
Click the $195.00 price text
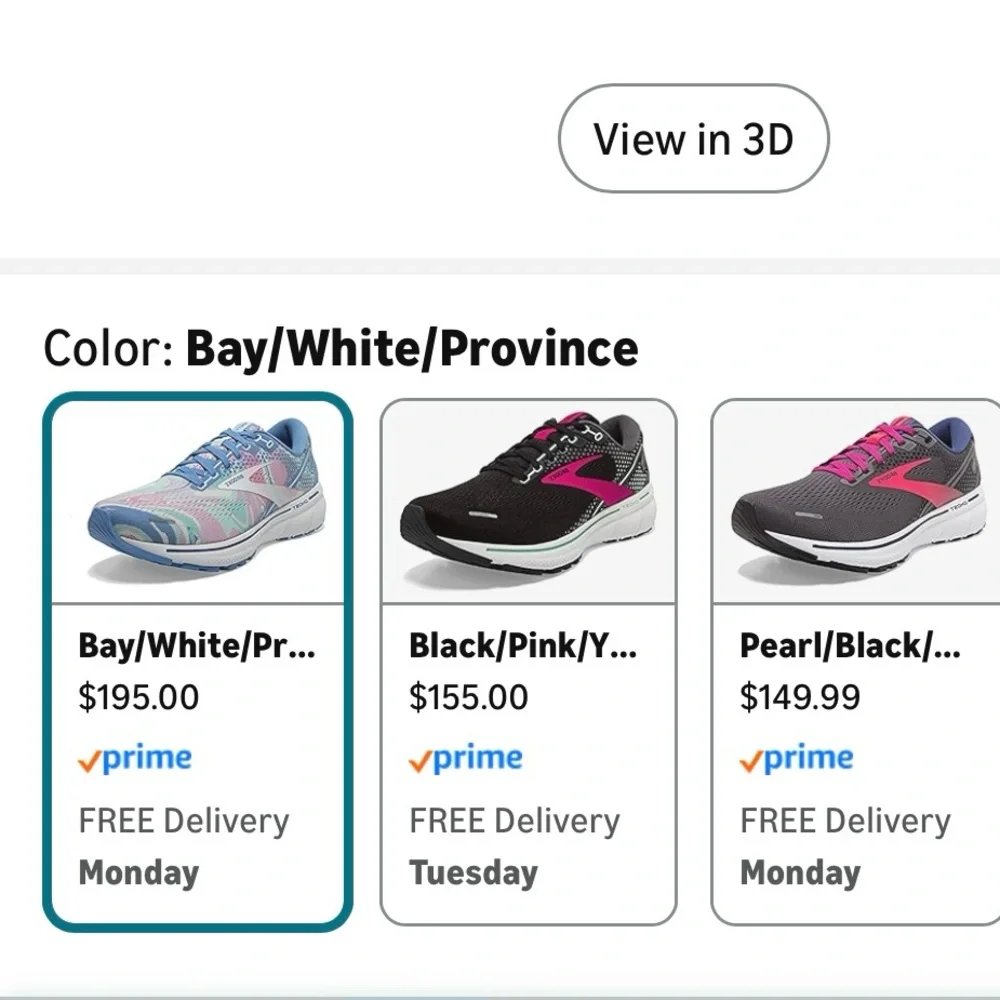click(x=140, y=697)
